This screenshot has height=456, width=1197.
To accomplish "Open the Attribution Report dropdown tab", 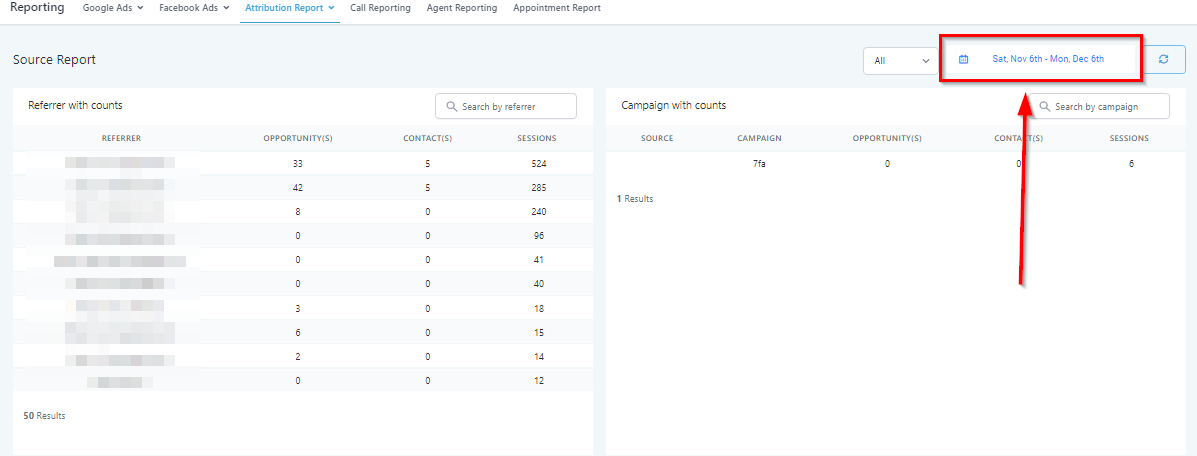I will (x=289, y=8).
